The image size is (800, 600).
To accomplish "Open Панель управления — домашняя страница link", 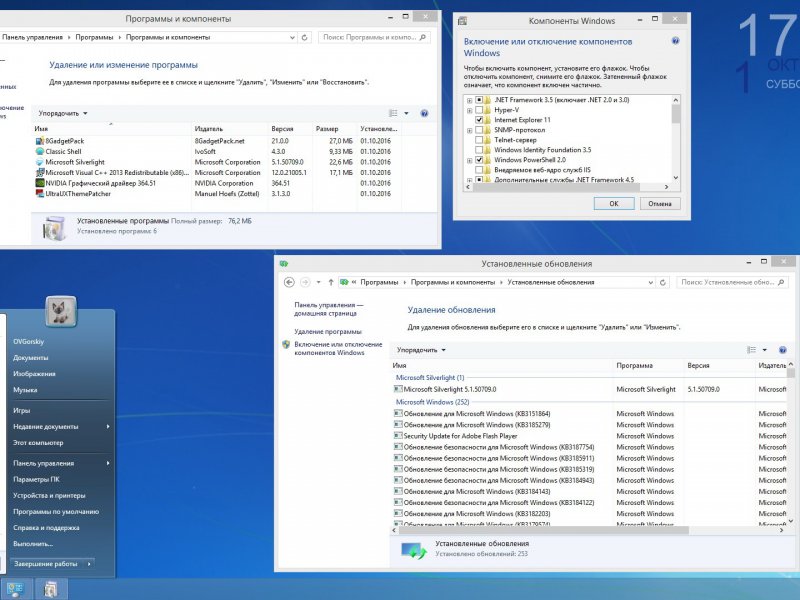I will point(329,309).
